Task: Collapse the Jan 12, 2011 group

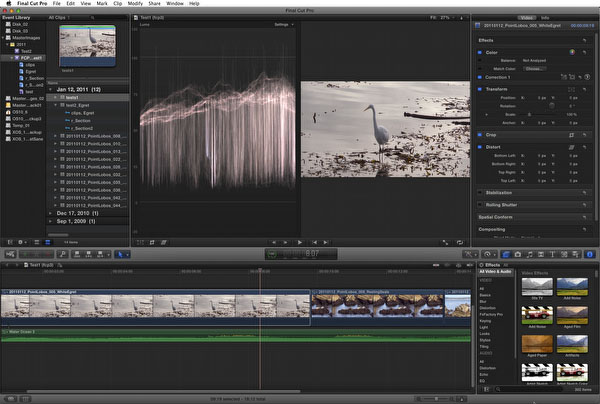Action: tap(51, 90)
